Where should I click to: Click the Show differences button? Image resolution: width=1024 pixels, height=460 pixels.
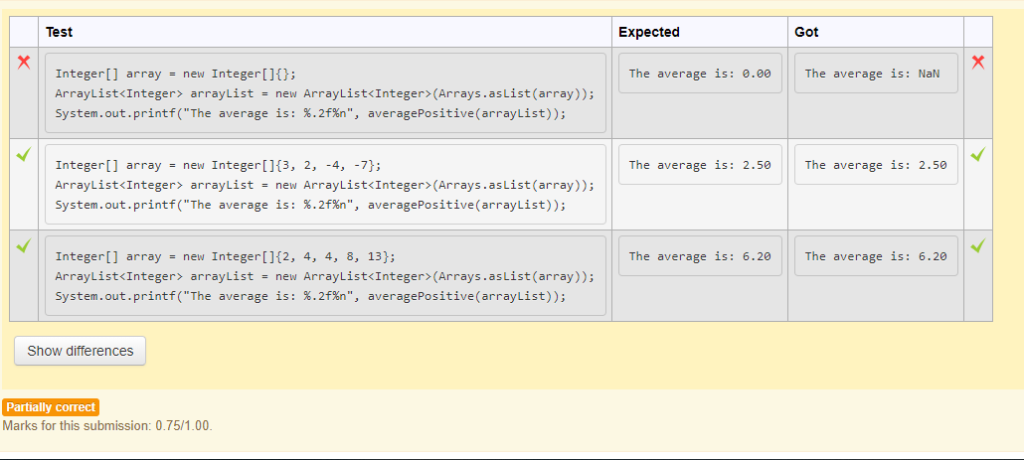coord(80,351)
